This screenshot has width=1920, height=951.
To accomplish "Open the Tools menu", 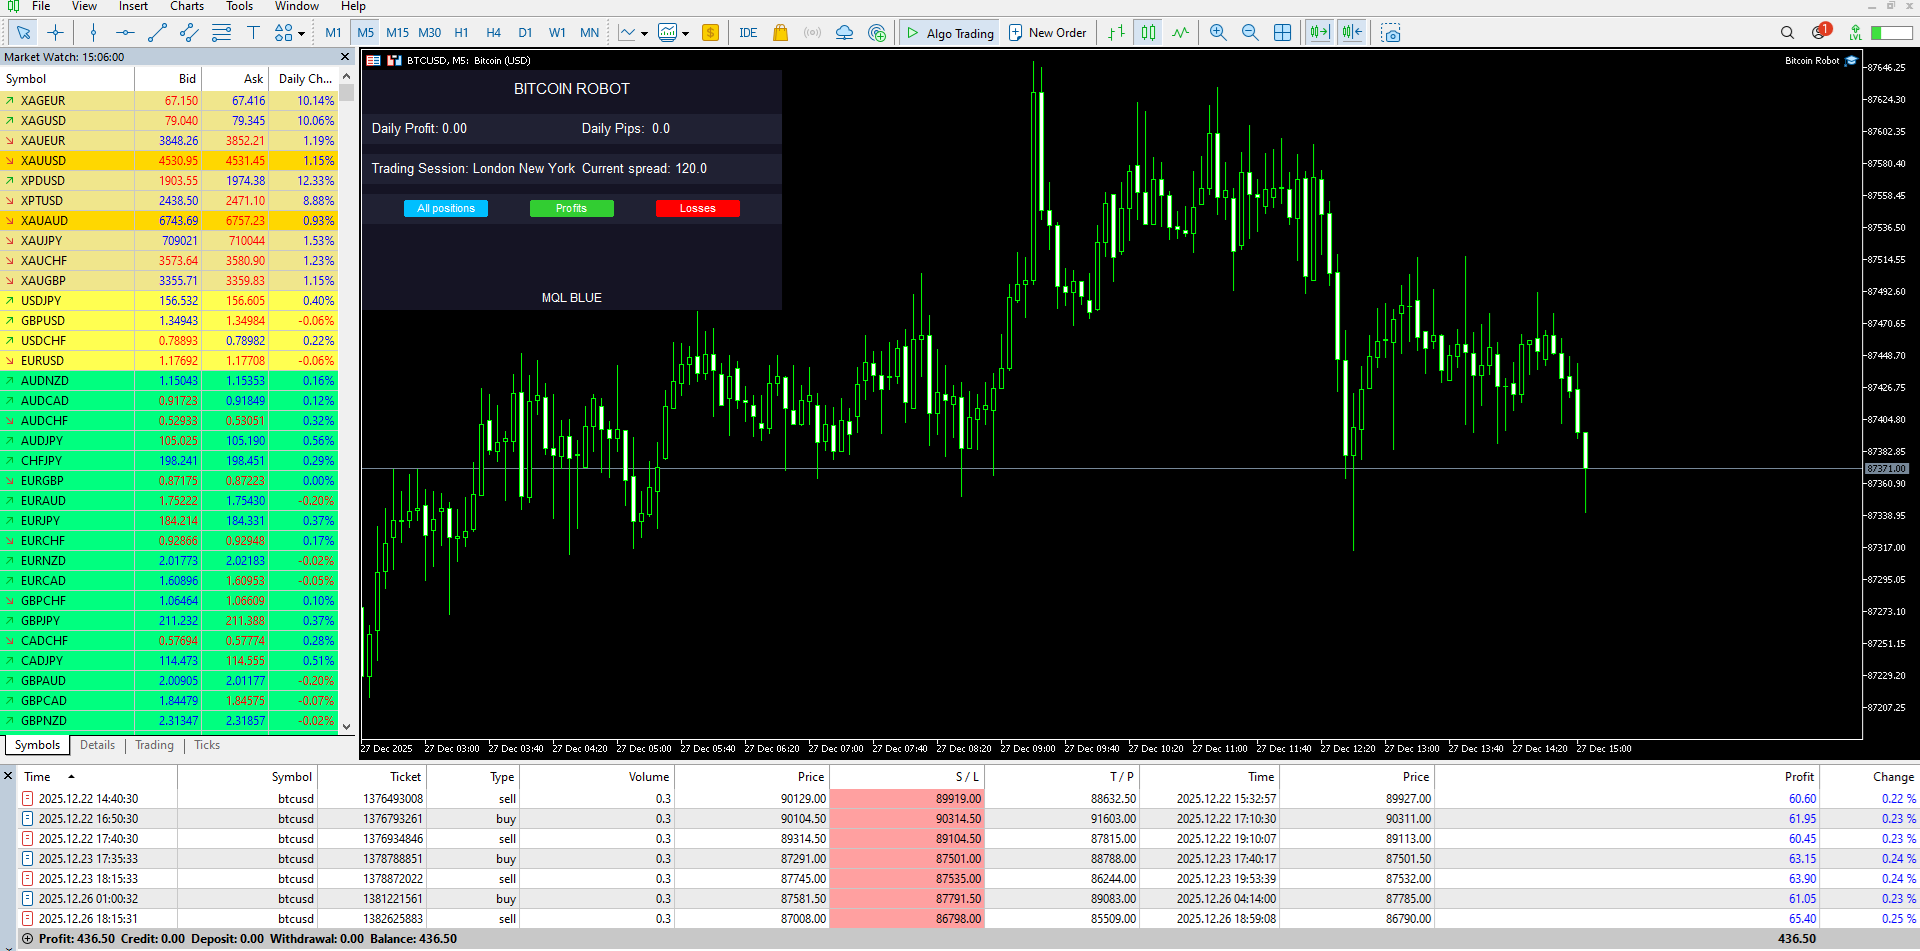I will coord(240,6).
